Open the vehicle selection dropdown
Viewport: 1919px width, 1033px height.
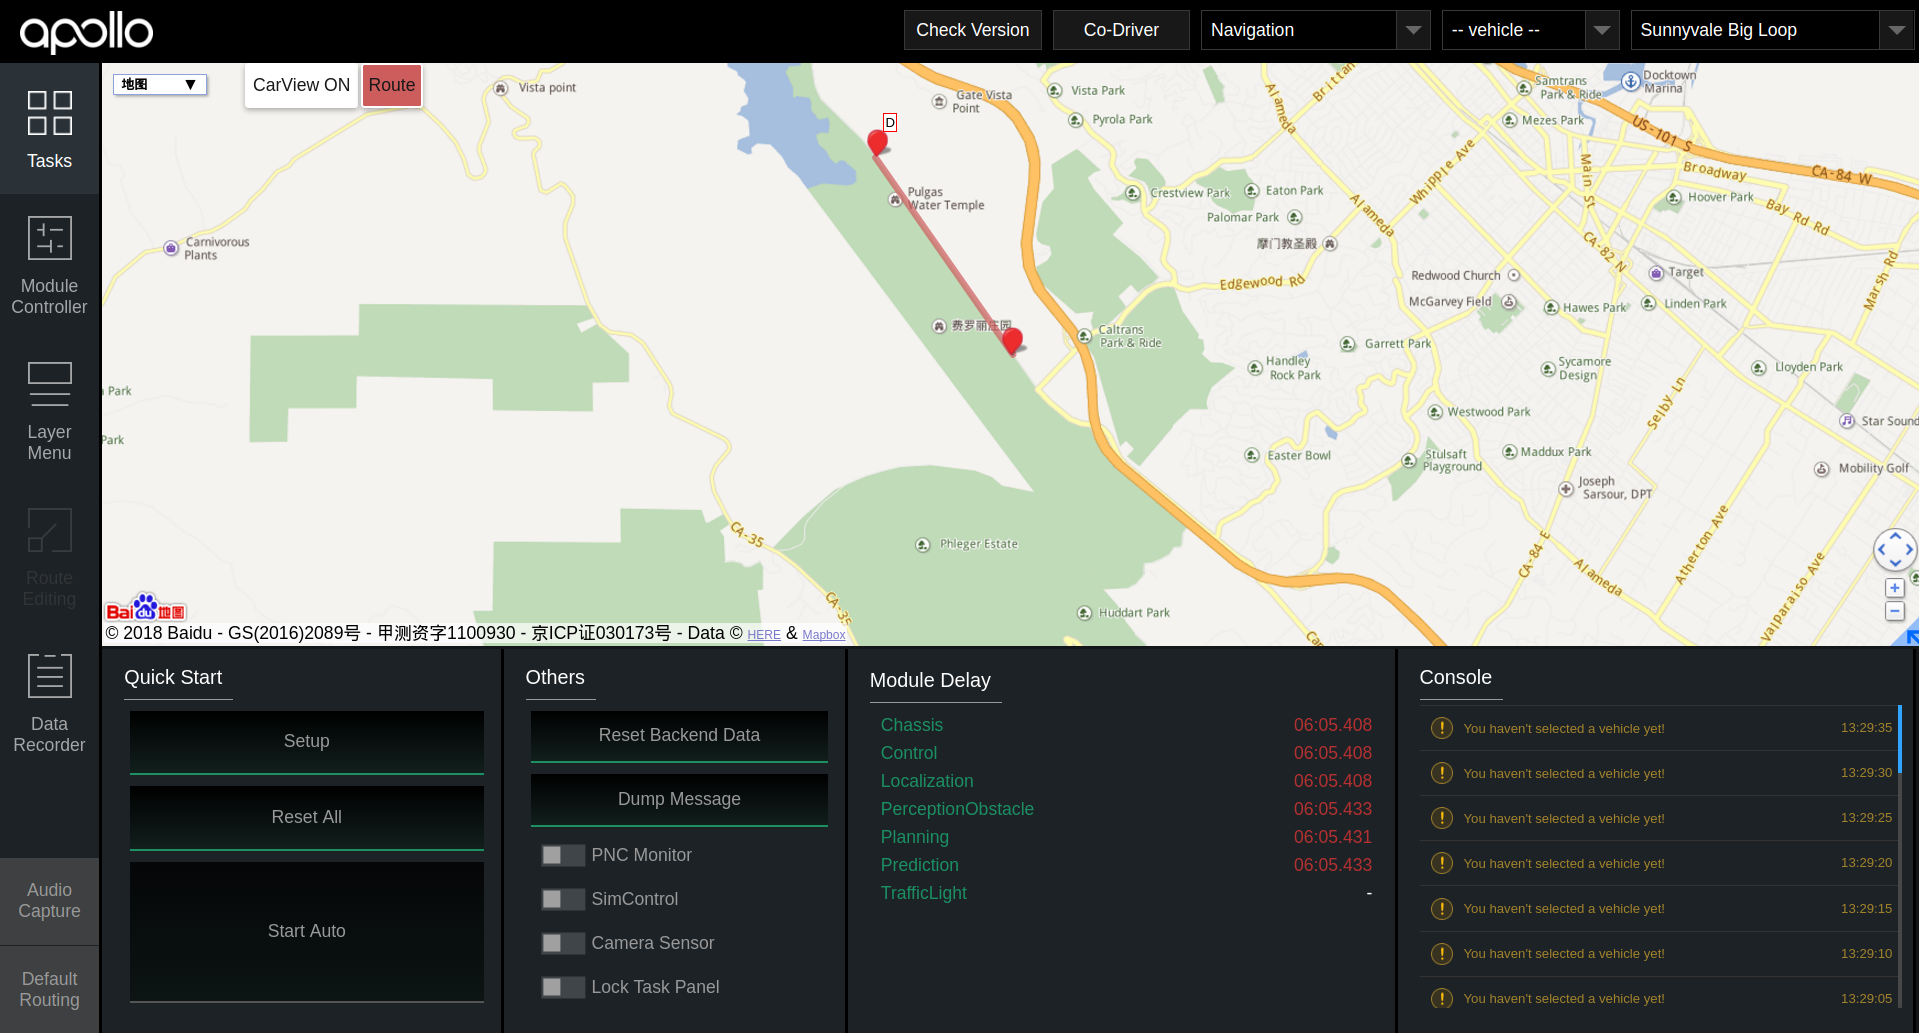tap(1530, 30)
